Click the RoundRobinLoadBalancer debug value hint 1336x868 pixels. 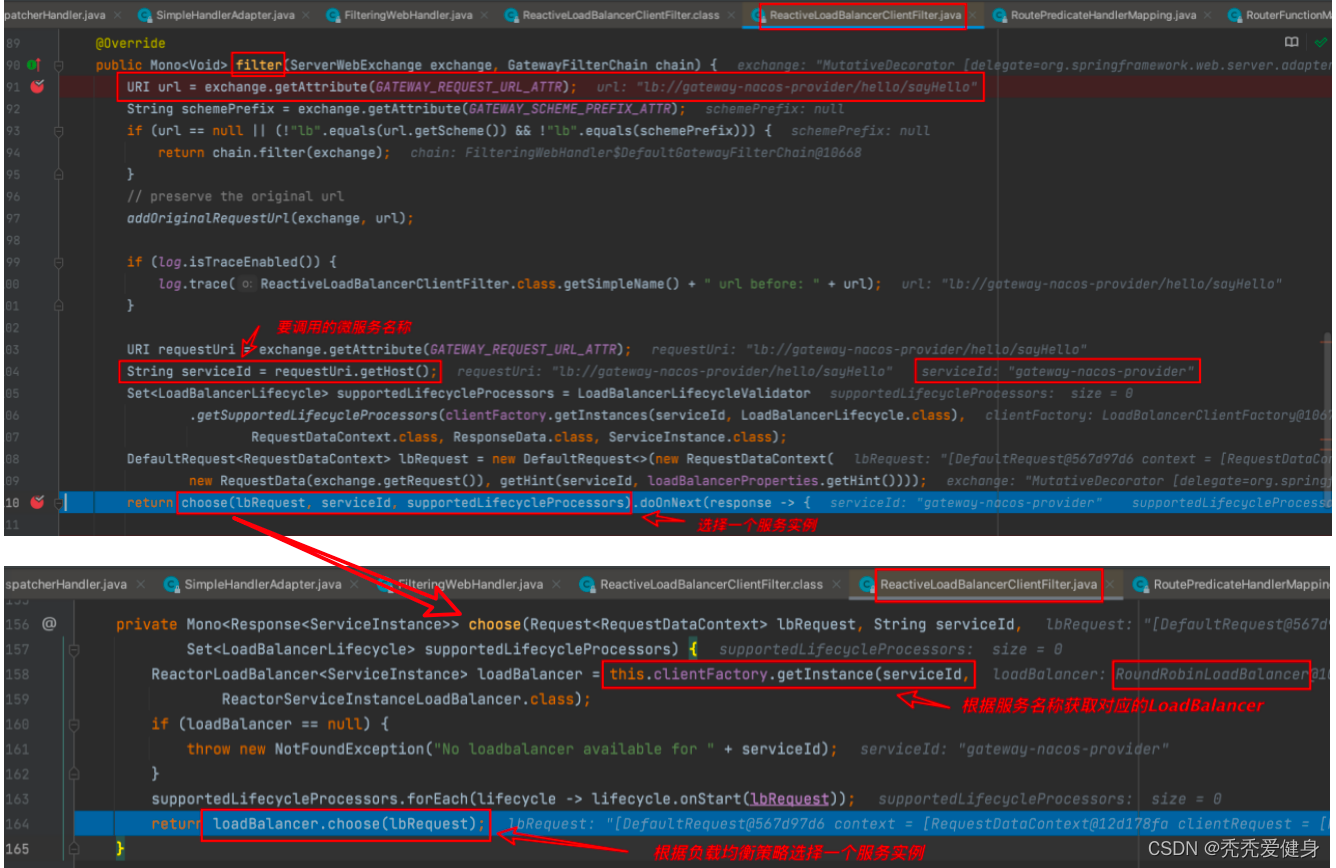coord(1213,674)
